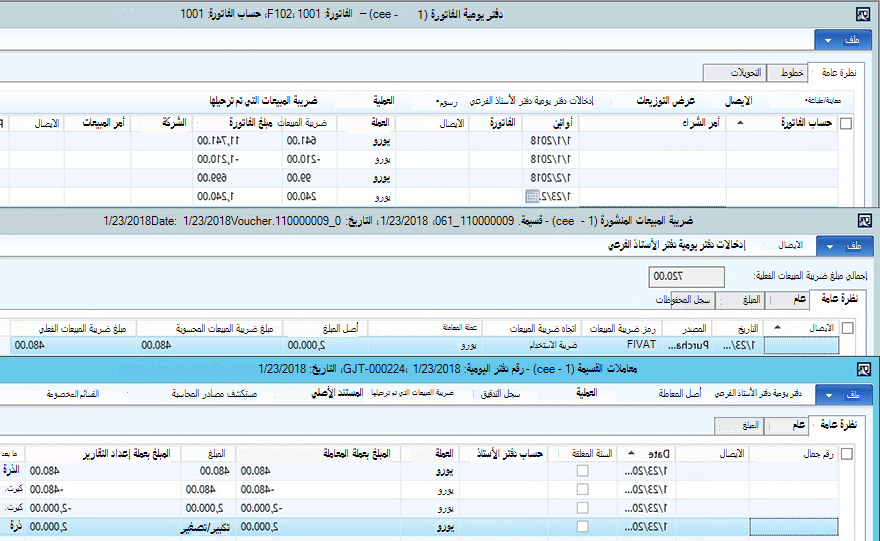Viewport: 880px width, 541px height.
Task: Check السنة المغلقة box for the highlighted 2,000.00 row
Action: point(583,526)
